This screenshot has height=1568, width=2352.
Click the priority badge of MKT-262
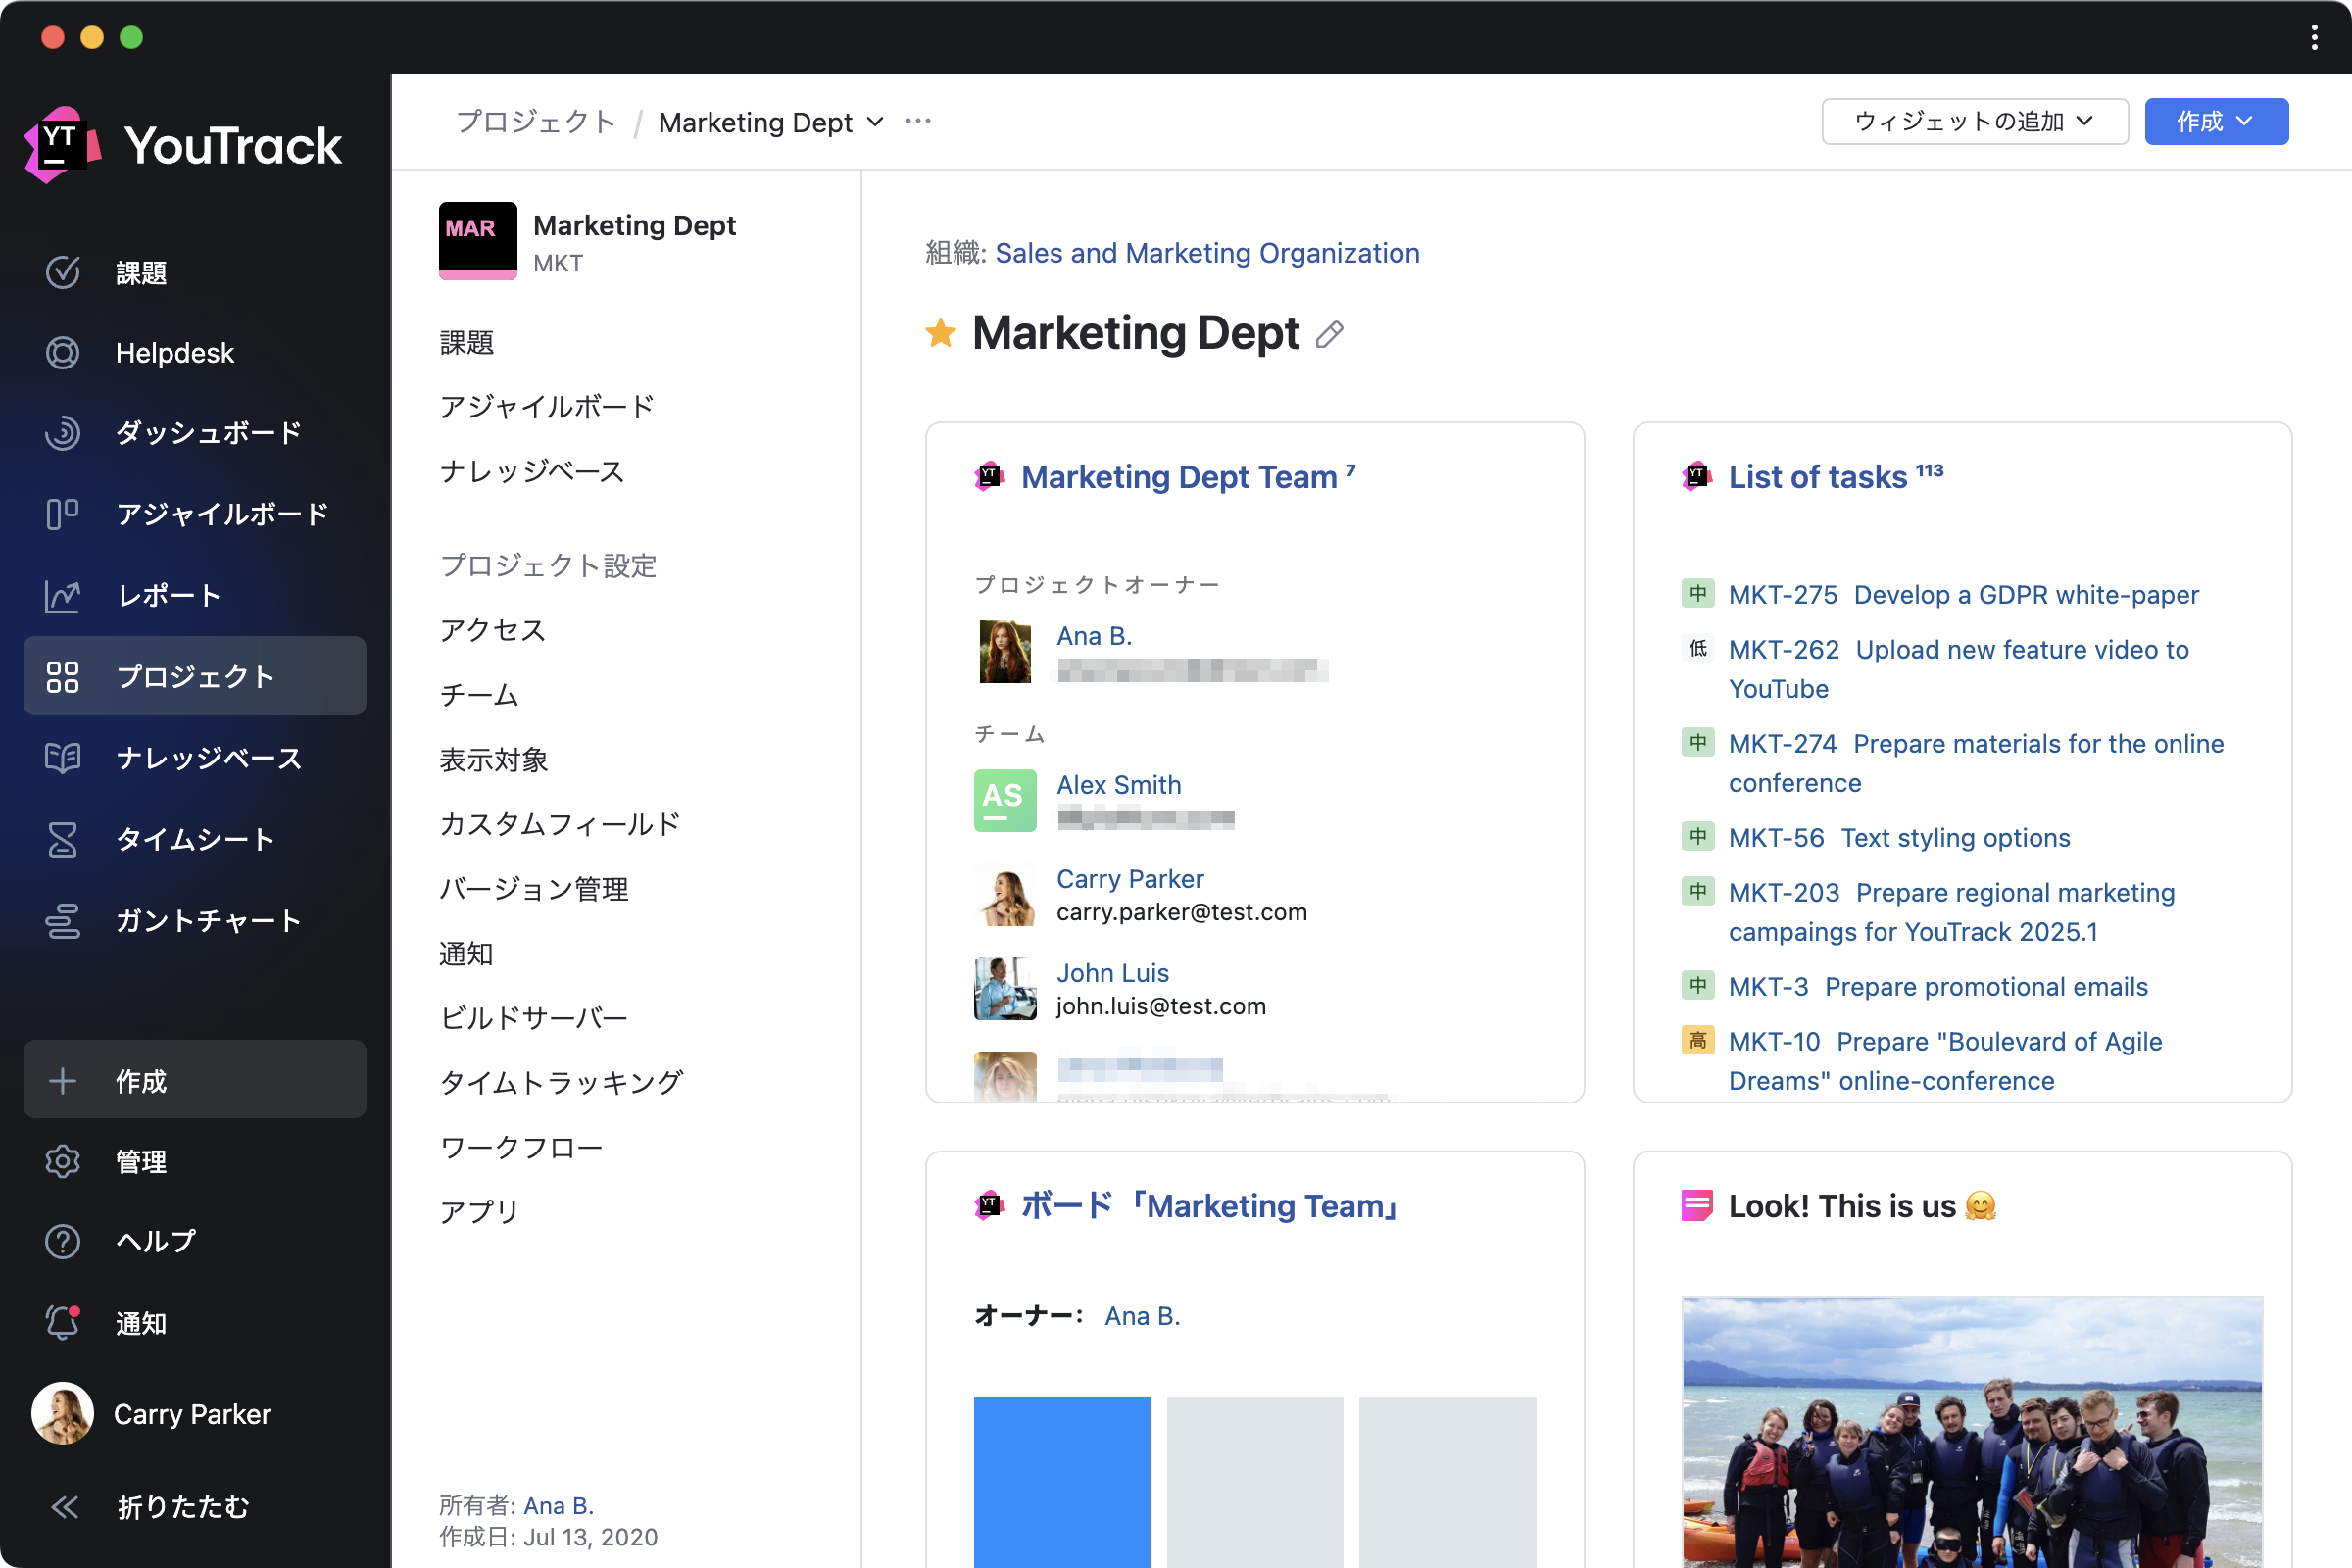point(1698,648)
